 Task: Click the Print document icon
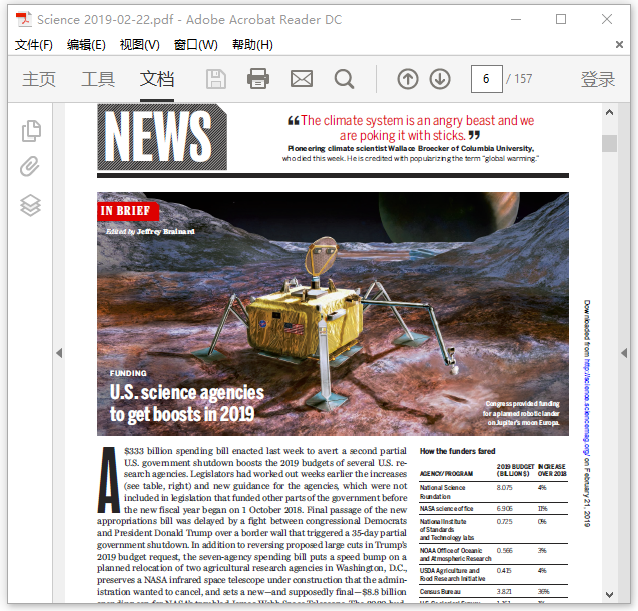258,79
